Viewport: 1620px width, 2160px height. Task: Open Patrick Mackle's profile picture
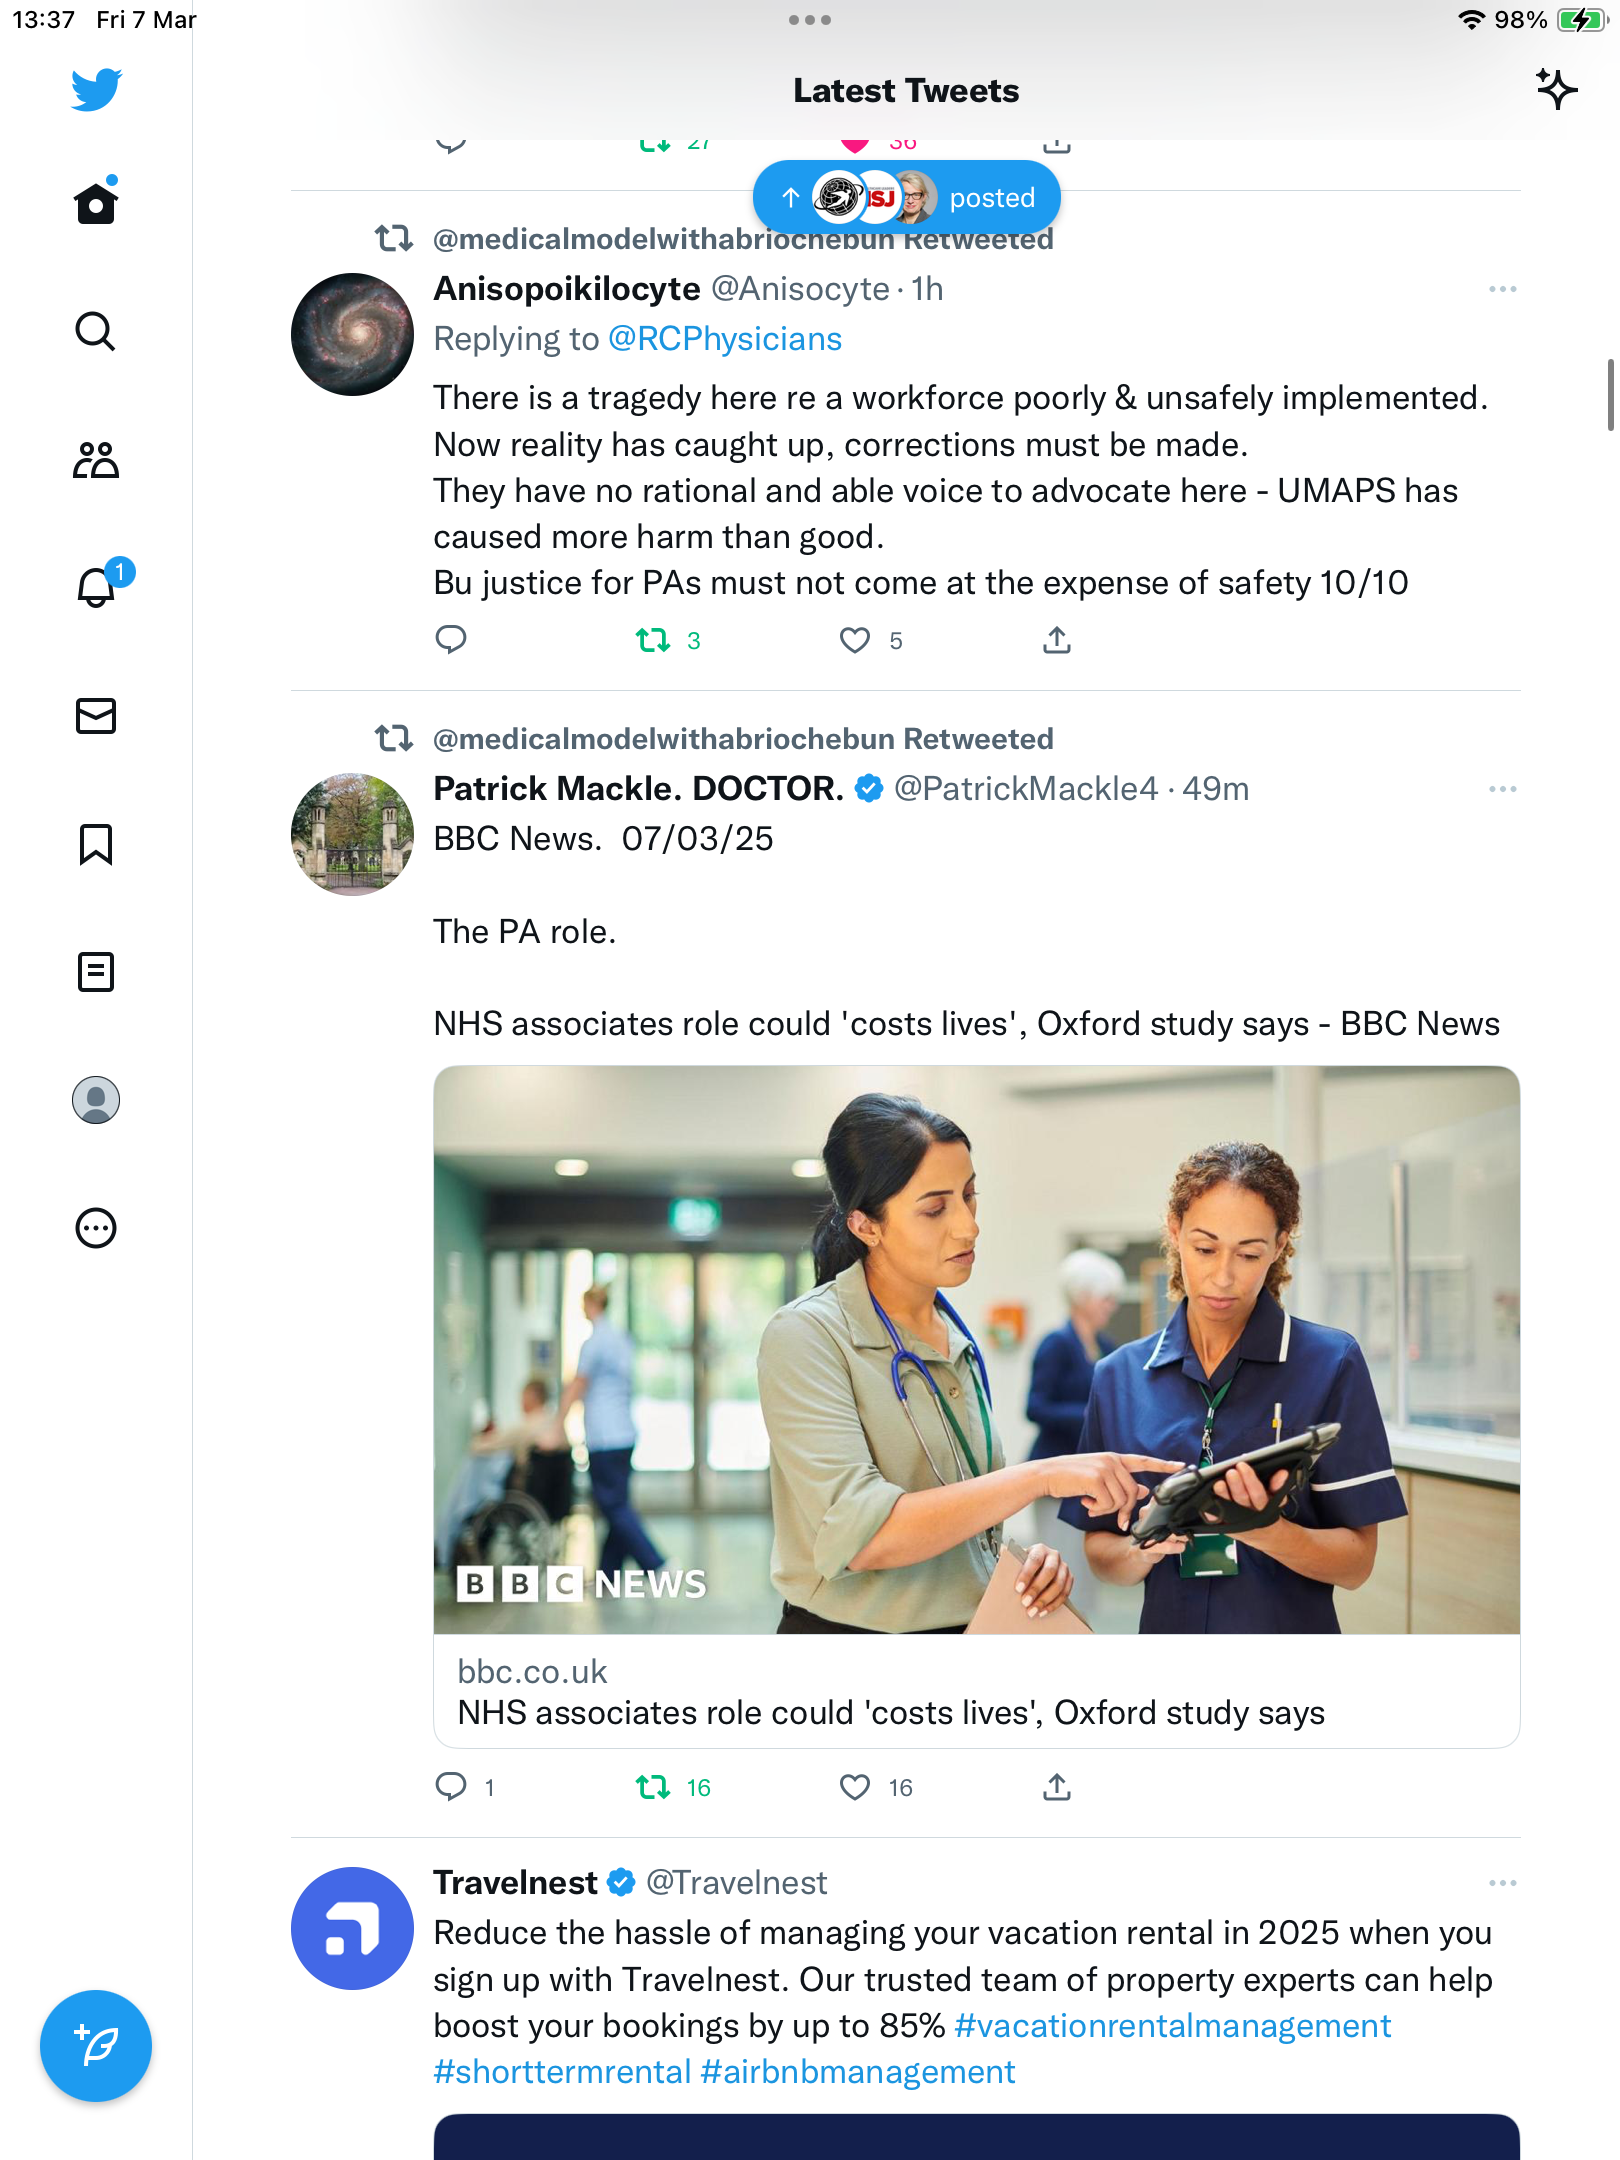(352, 834)
